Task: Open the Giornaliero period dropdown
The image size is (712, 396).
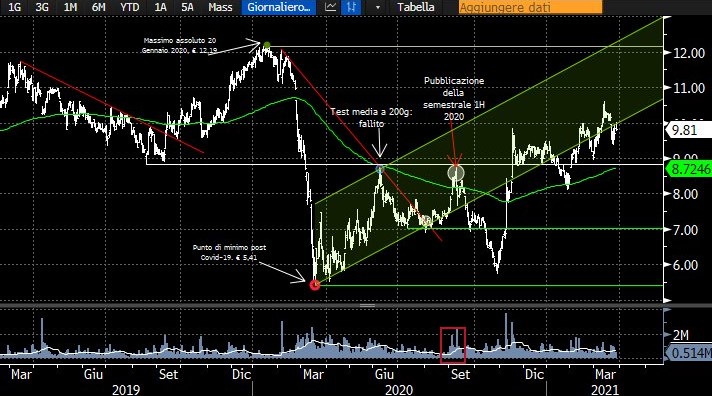Action: 279,7
